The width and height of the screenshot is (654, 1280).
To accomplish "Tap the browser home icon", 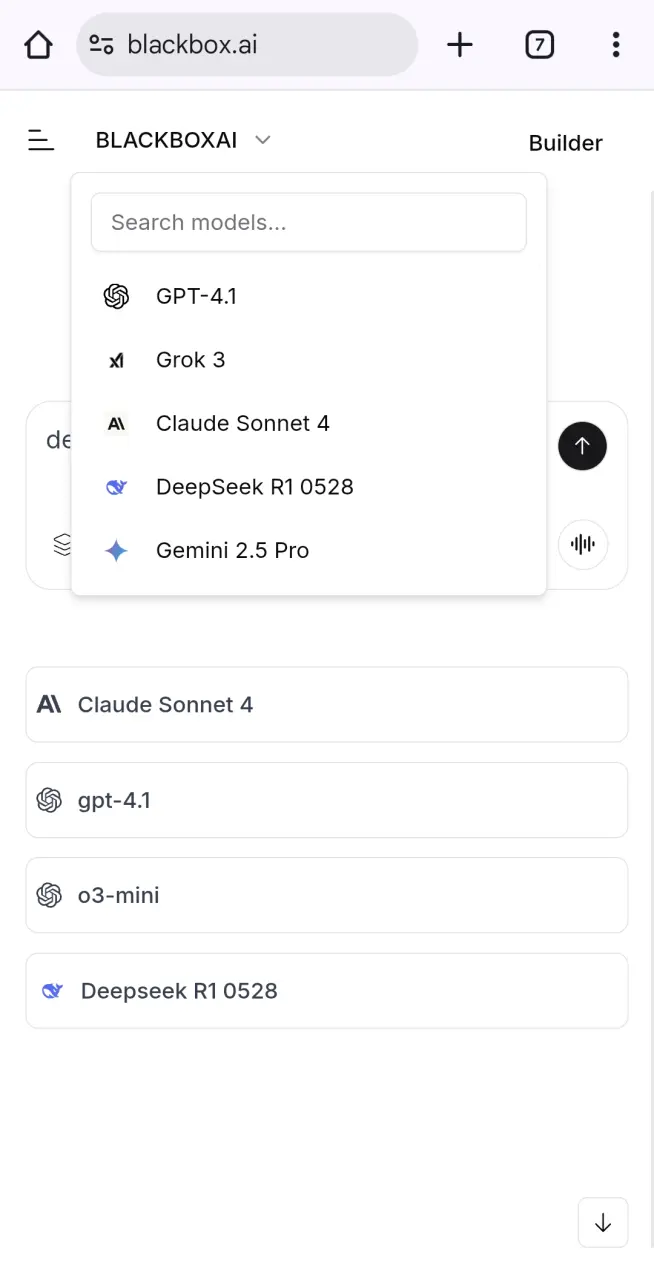I will point(38,44).
